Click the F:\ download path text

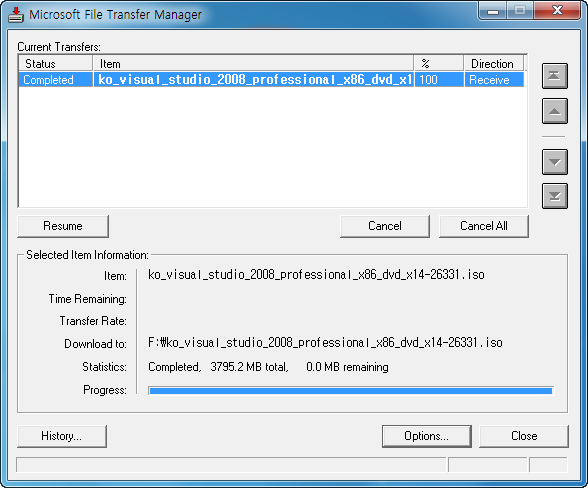pyautogui.click(x=325, y=342)
